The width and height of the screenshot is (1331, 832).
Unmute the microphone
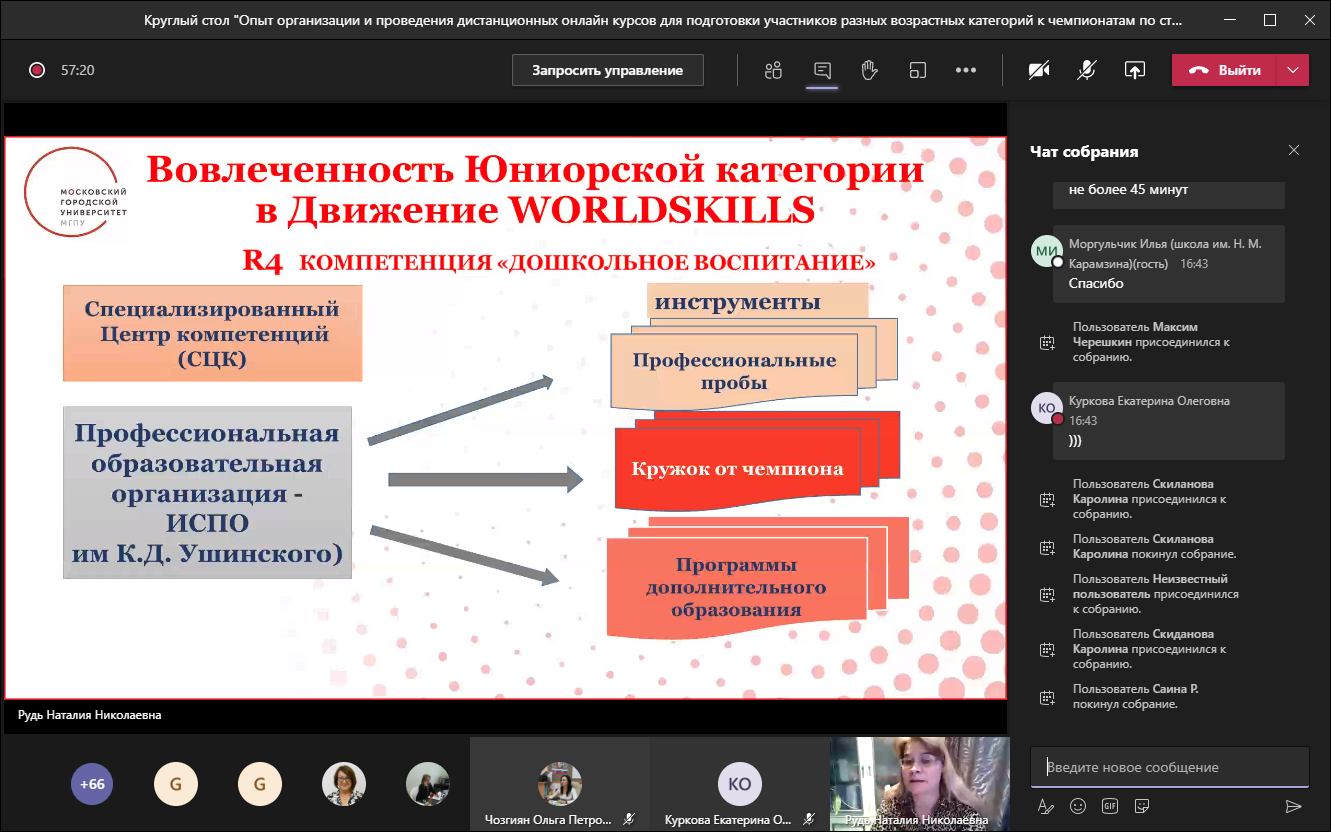coord(1087,70)
